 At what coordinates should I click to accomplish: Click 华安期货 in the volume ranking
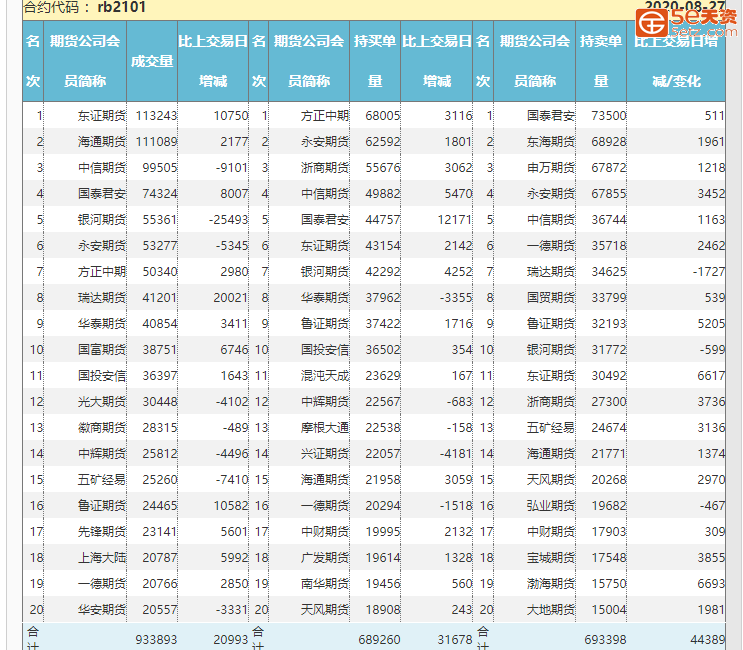(102, 611)
